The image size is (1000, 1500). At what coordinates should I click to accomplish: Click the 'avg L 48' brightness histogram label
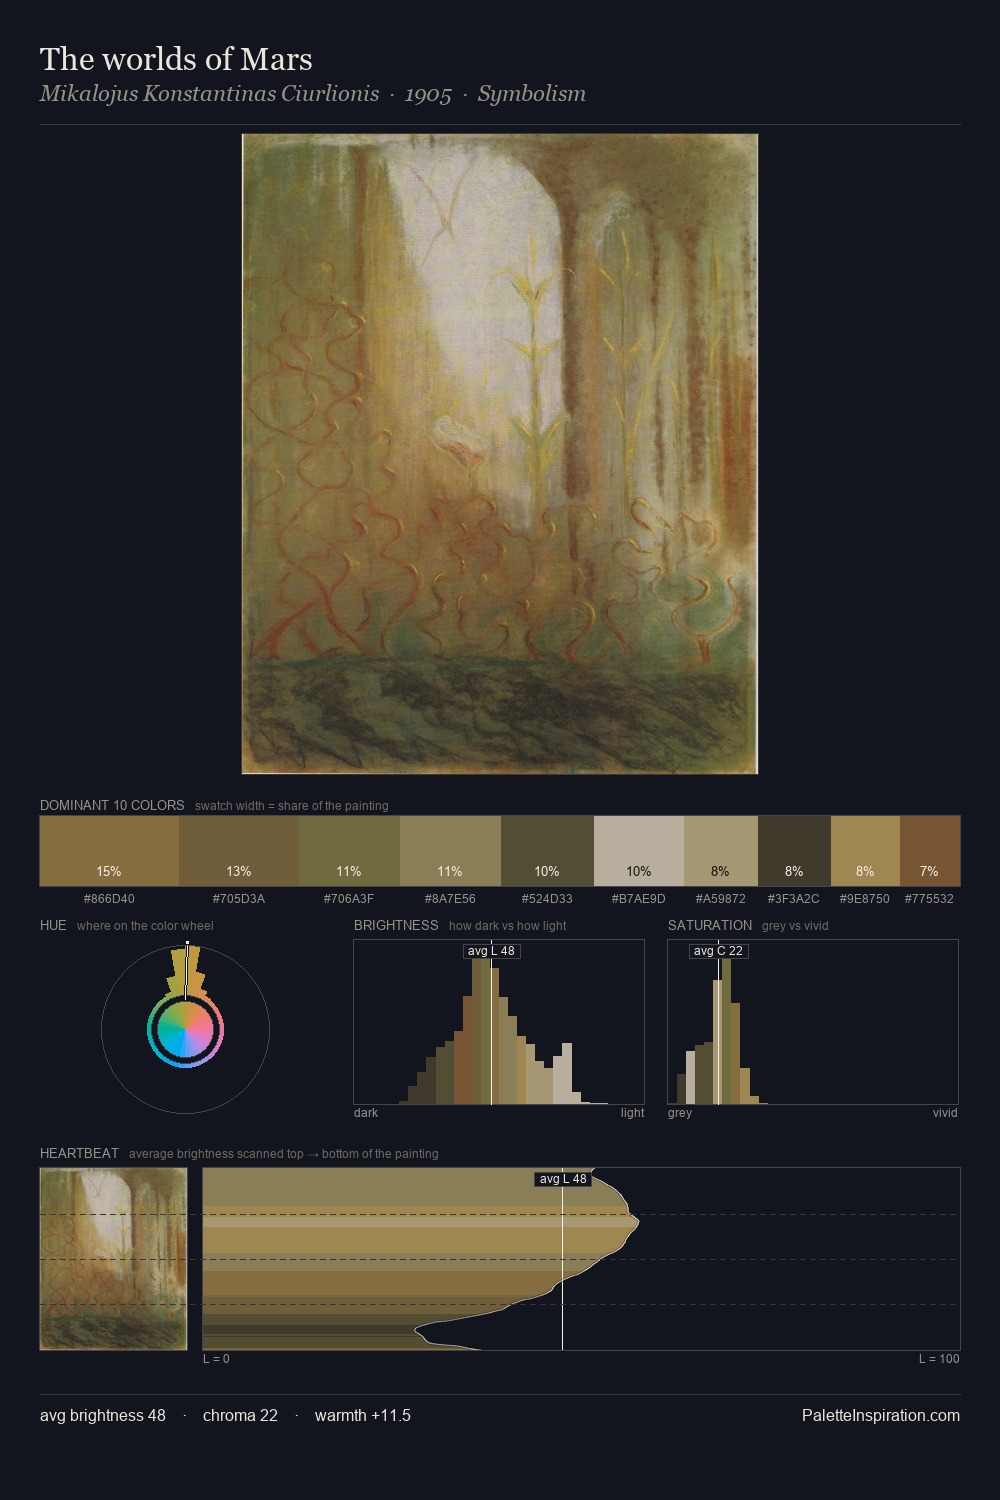click(491, 951)
